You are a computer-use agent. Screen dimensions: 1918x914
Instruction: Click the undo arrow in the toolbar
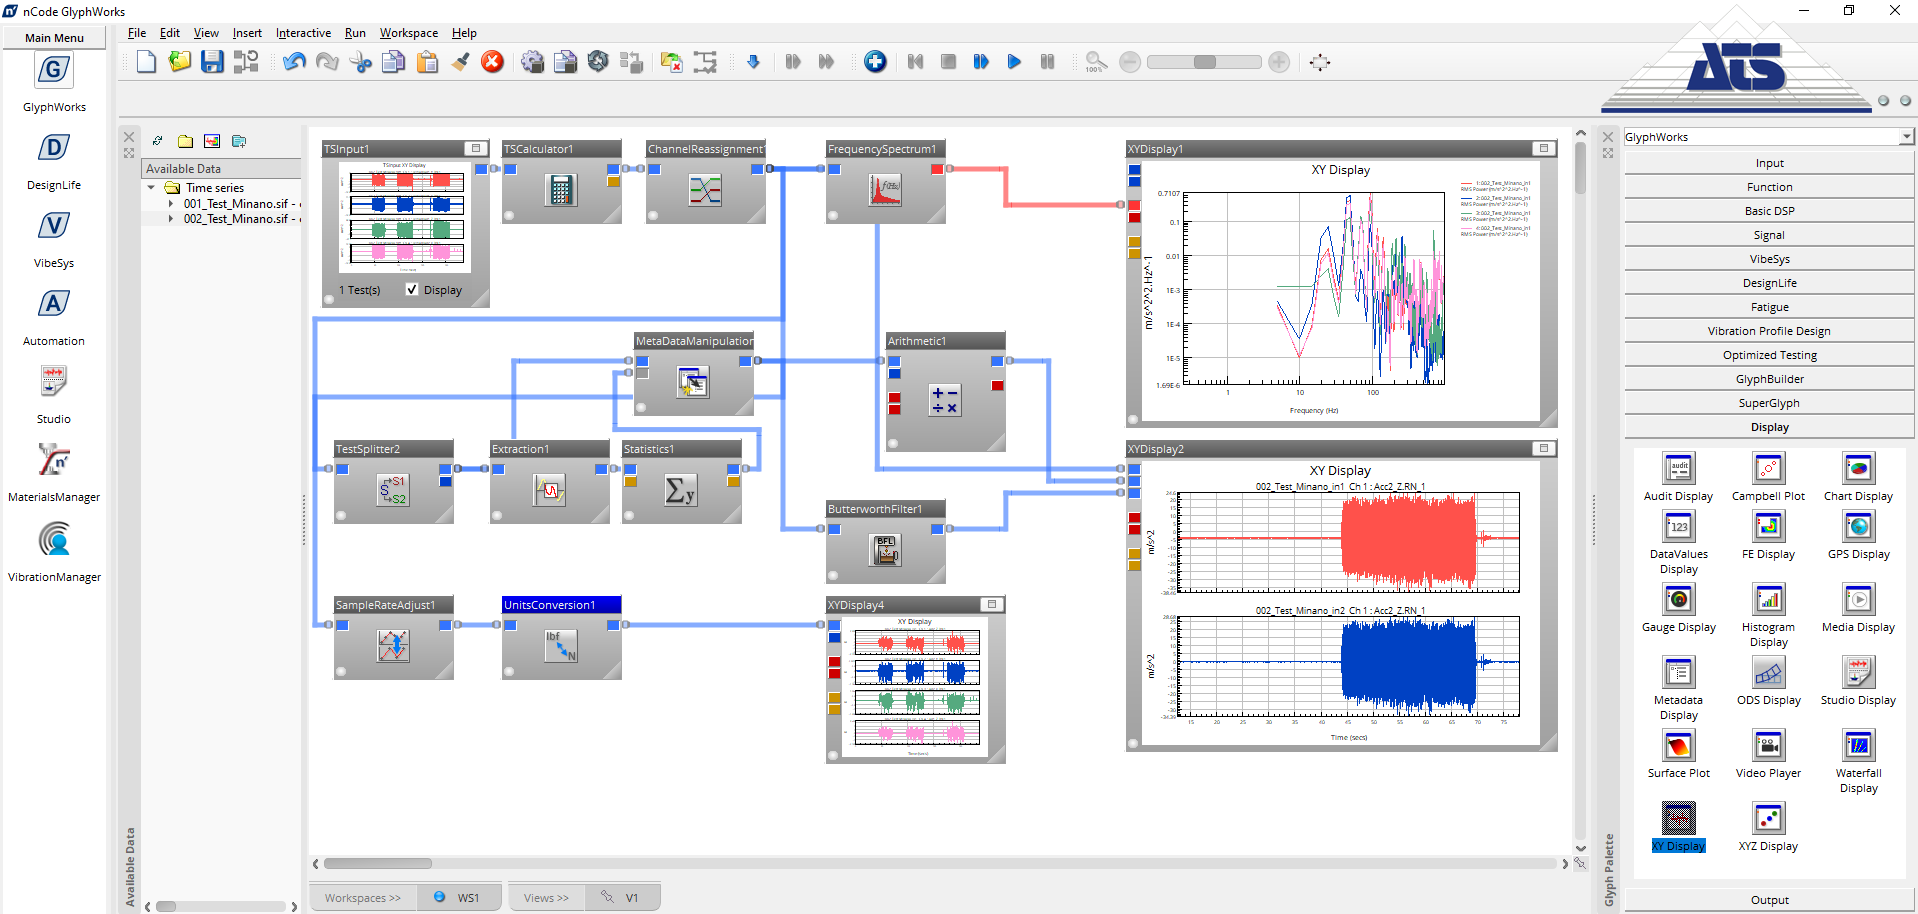point(294,62)
